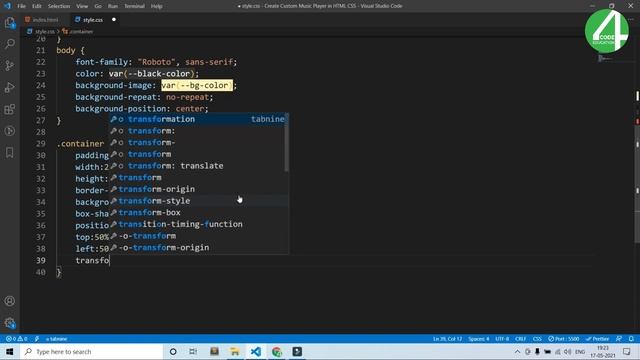Open the Terminal menu
Image resolution: width=640 pixels, height=360 pixels.
coord(134,6)
